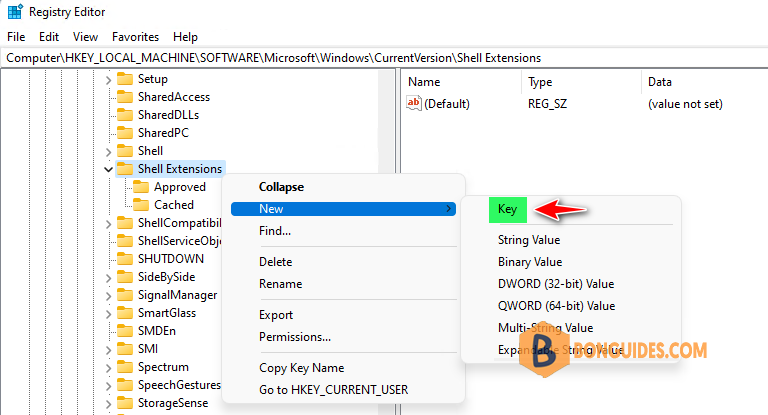Screen dimensions: 768x415
Task: Open the Edit menu
Action: (x=49, y=37)
